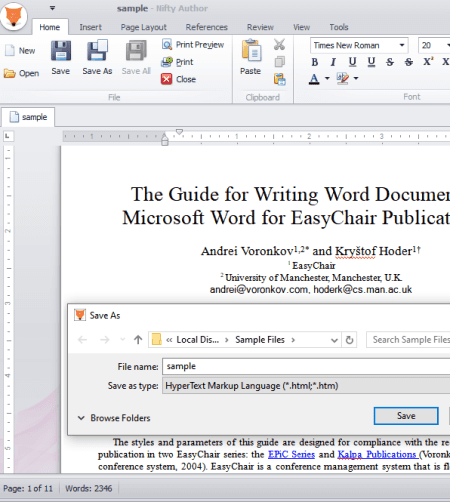
Task: Open the quick access toolbar dropdown
Action: tap(52, 8)
